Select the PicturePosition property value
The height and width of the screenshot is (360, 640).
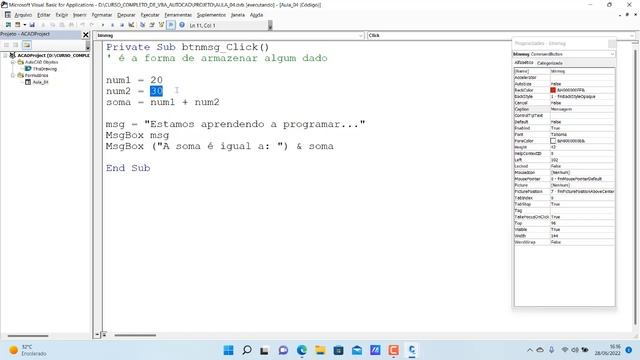click(x=582, y=191)
